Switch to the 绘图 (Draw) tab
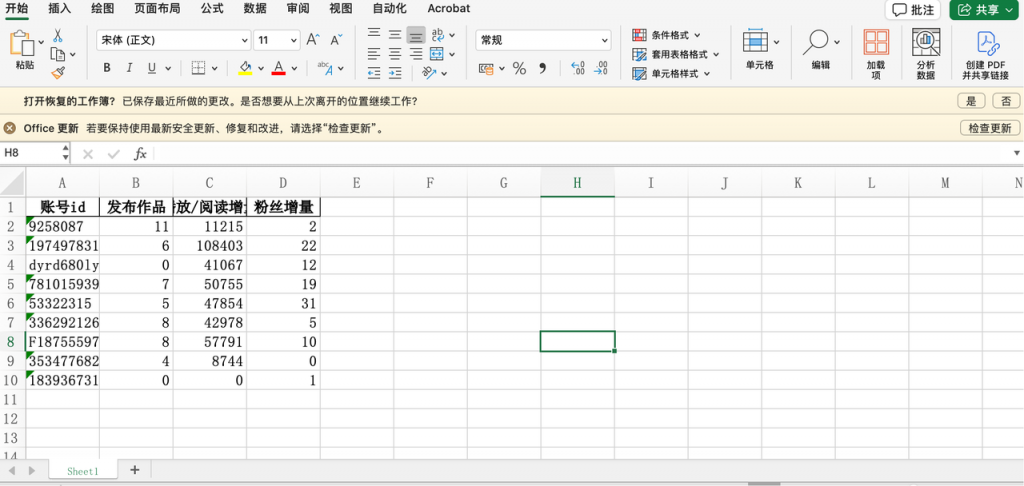The image size is (1024, 486). 103,8
